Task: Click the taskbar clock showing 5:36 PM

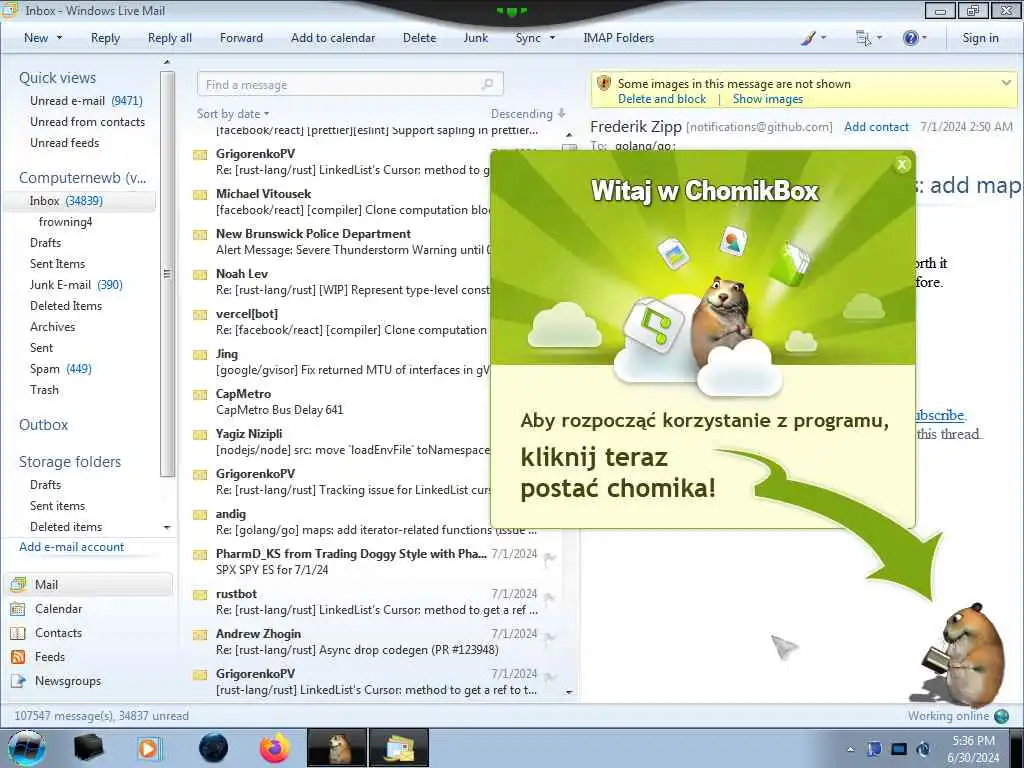Action: 974,749
